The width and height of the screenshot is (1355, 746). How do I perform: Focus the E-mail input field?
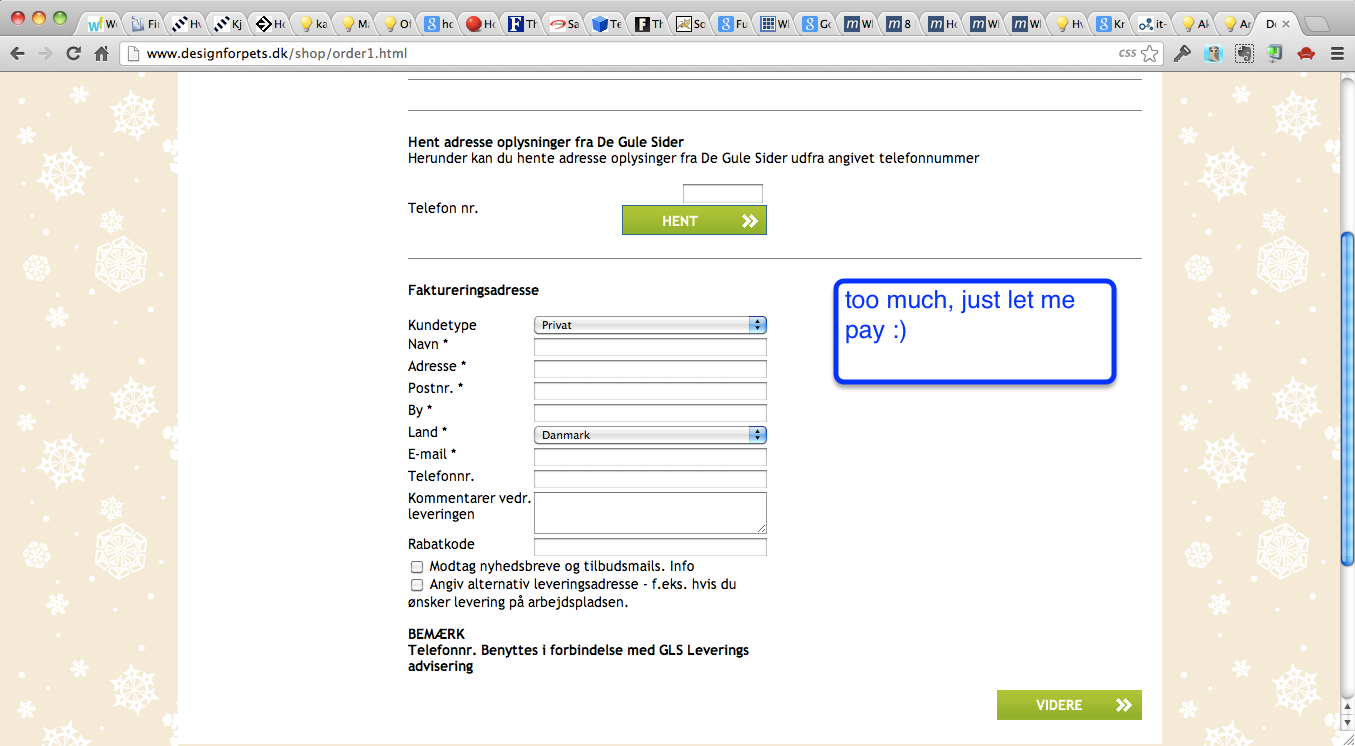pos(650,457)
